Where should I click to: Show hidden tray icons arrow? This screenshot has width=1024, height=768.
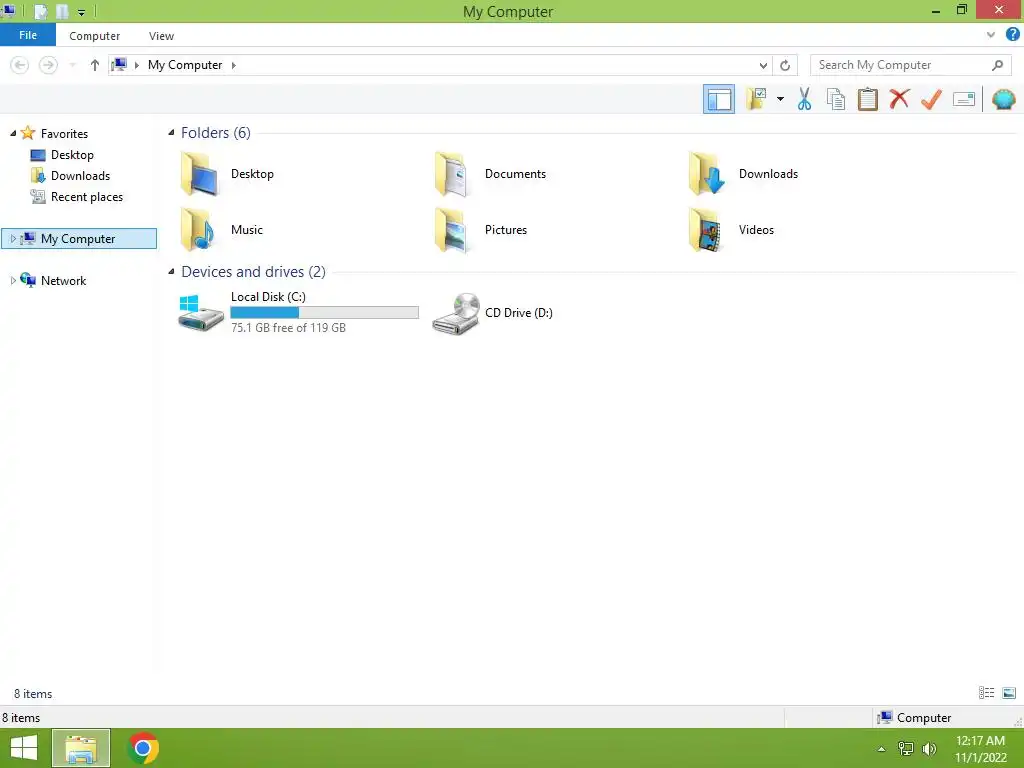pos(882,749)
